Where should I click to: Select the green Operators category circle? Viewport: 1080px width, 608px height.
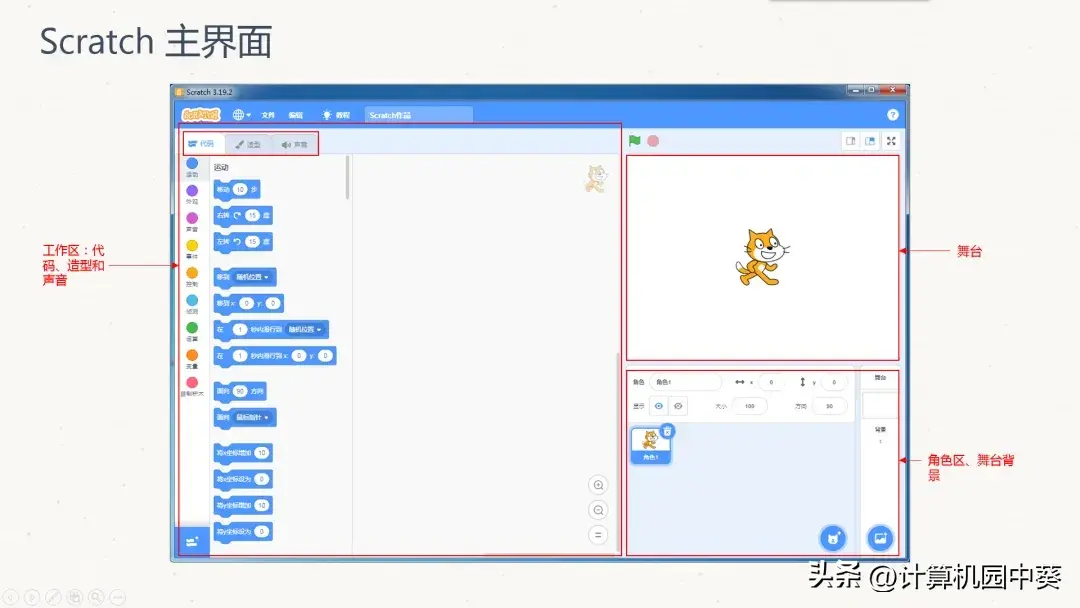[x=192, y=328]
